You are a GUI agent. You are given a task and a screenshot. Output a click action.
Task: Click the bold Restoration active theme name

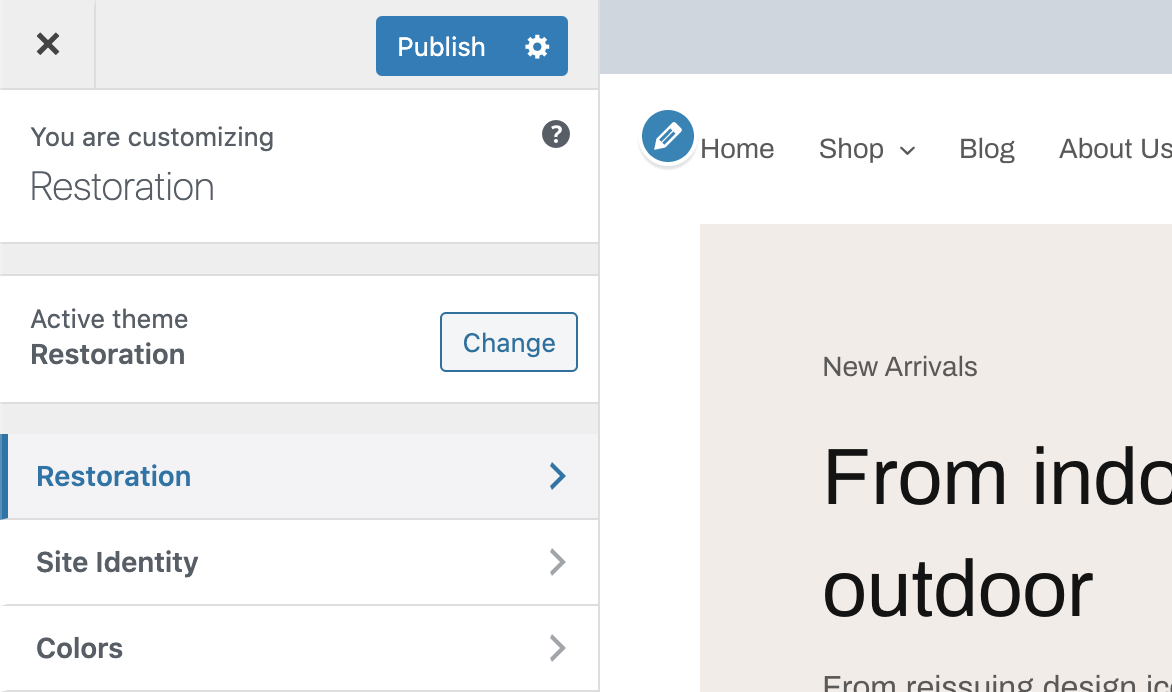coord(107,354)
